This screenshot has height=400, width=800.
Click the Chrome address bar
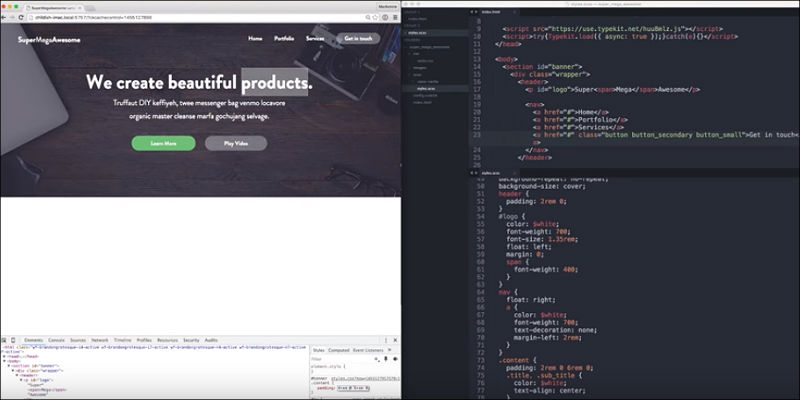196,17
